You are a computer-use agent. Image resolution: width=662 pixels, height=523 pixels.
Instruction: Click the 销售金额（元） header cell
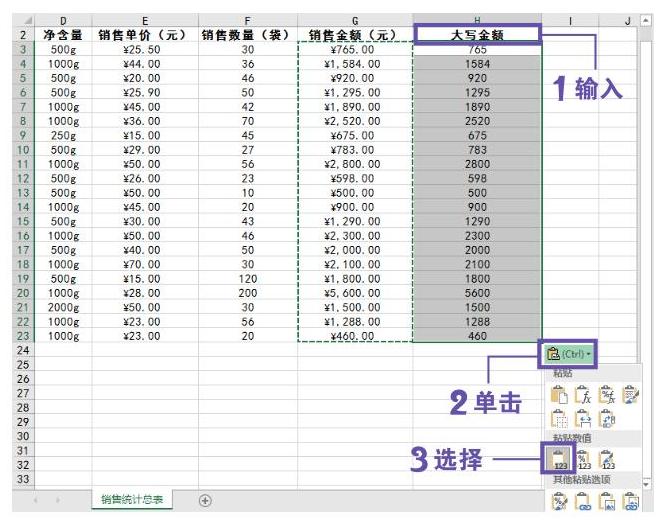(x=355, y=35)
